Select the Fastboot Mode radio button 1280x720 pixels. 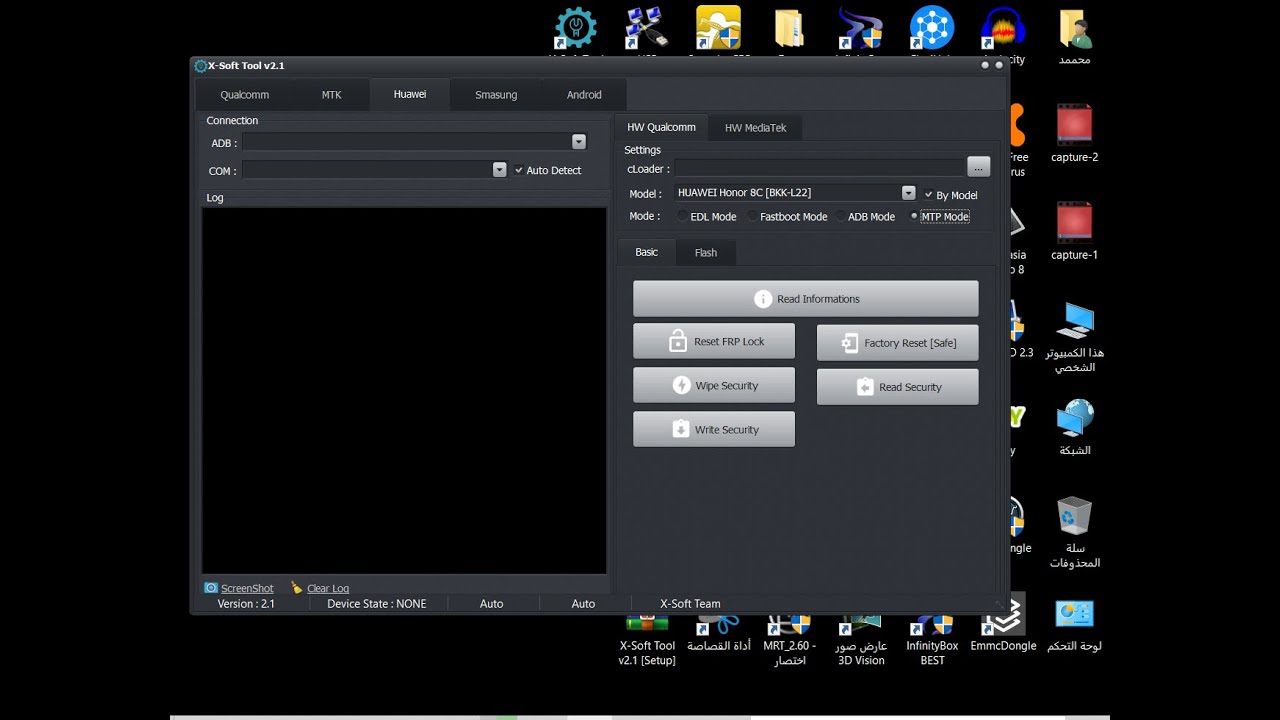752,216
